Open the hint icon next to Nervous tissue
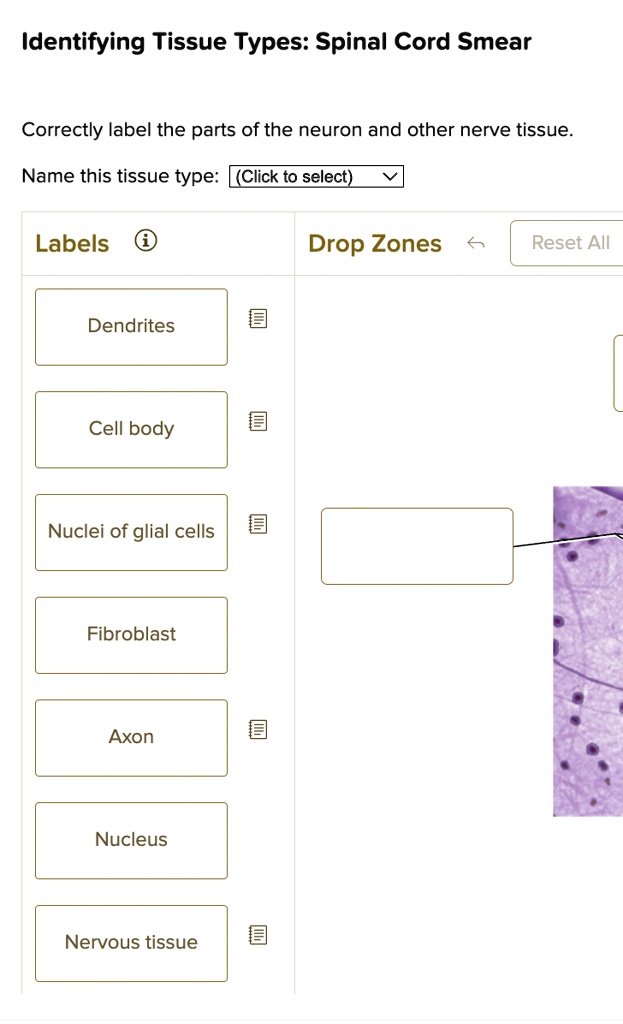 point(257,934)
